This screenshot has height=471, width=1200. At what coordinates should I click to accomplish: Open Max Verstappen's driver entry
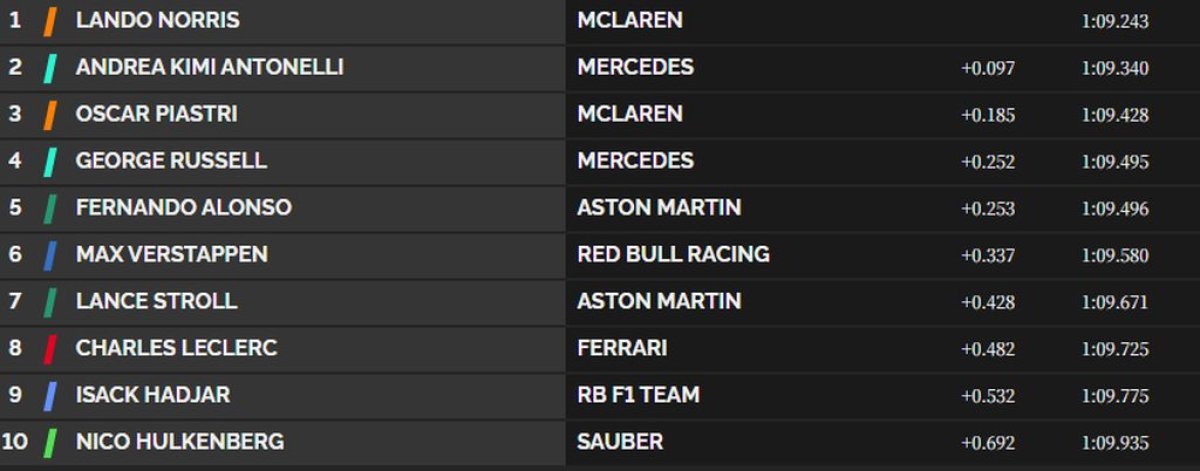click(x=171, y=255)
